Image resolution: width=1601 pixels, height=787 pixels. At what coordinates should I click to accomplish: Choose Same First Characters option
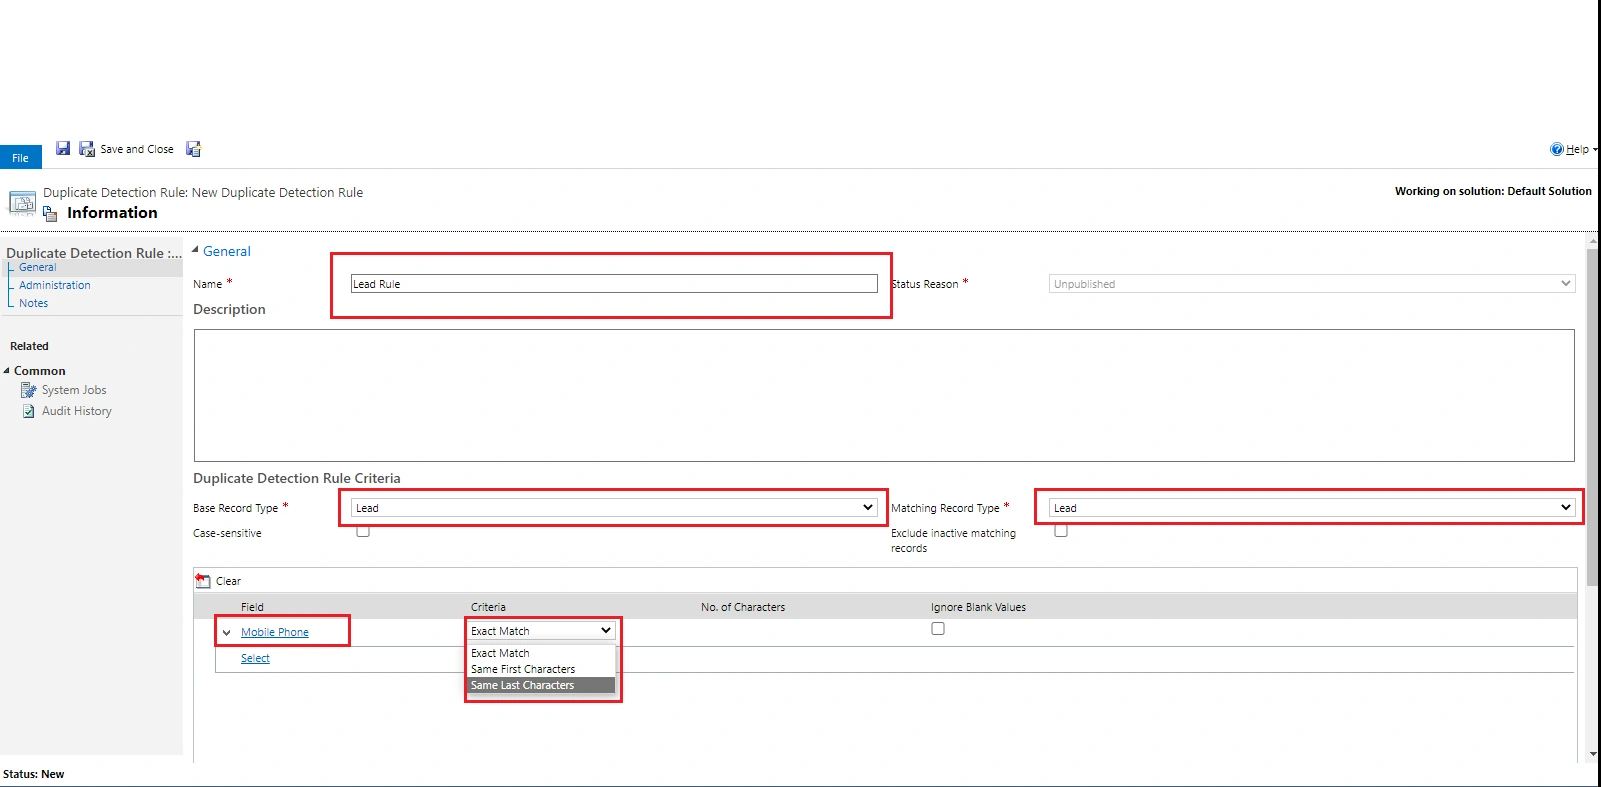click(x=541, y=669)
